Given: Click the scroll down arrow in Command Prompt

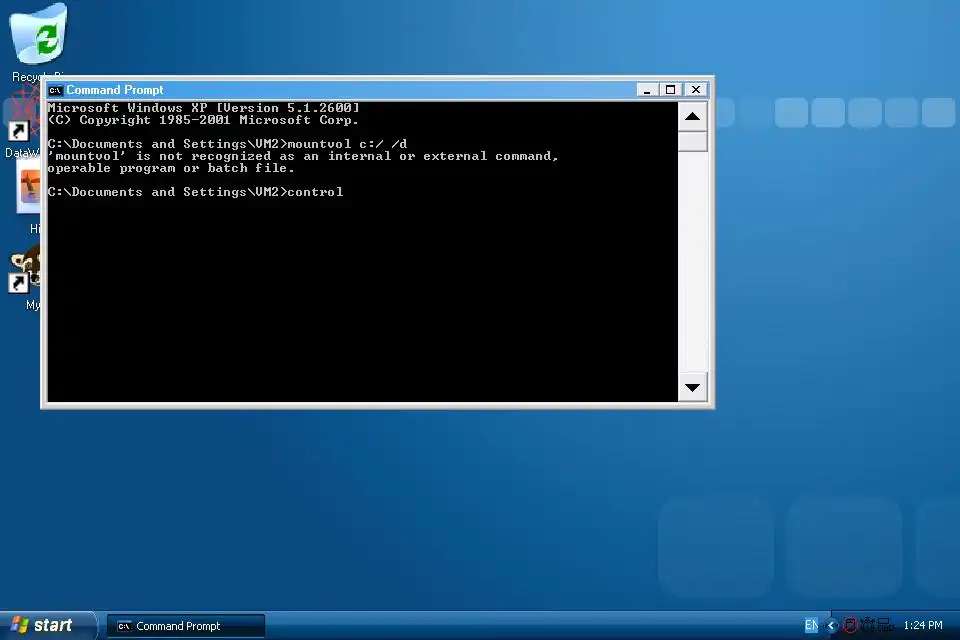Looking at the screenshot, I should (692, 387).
